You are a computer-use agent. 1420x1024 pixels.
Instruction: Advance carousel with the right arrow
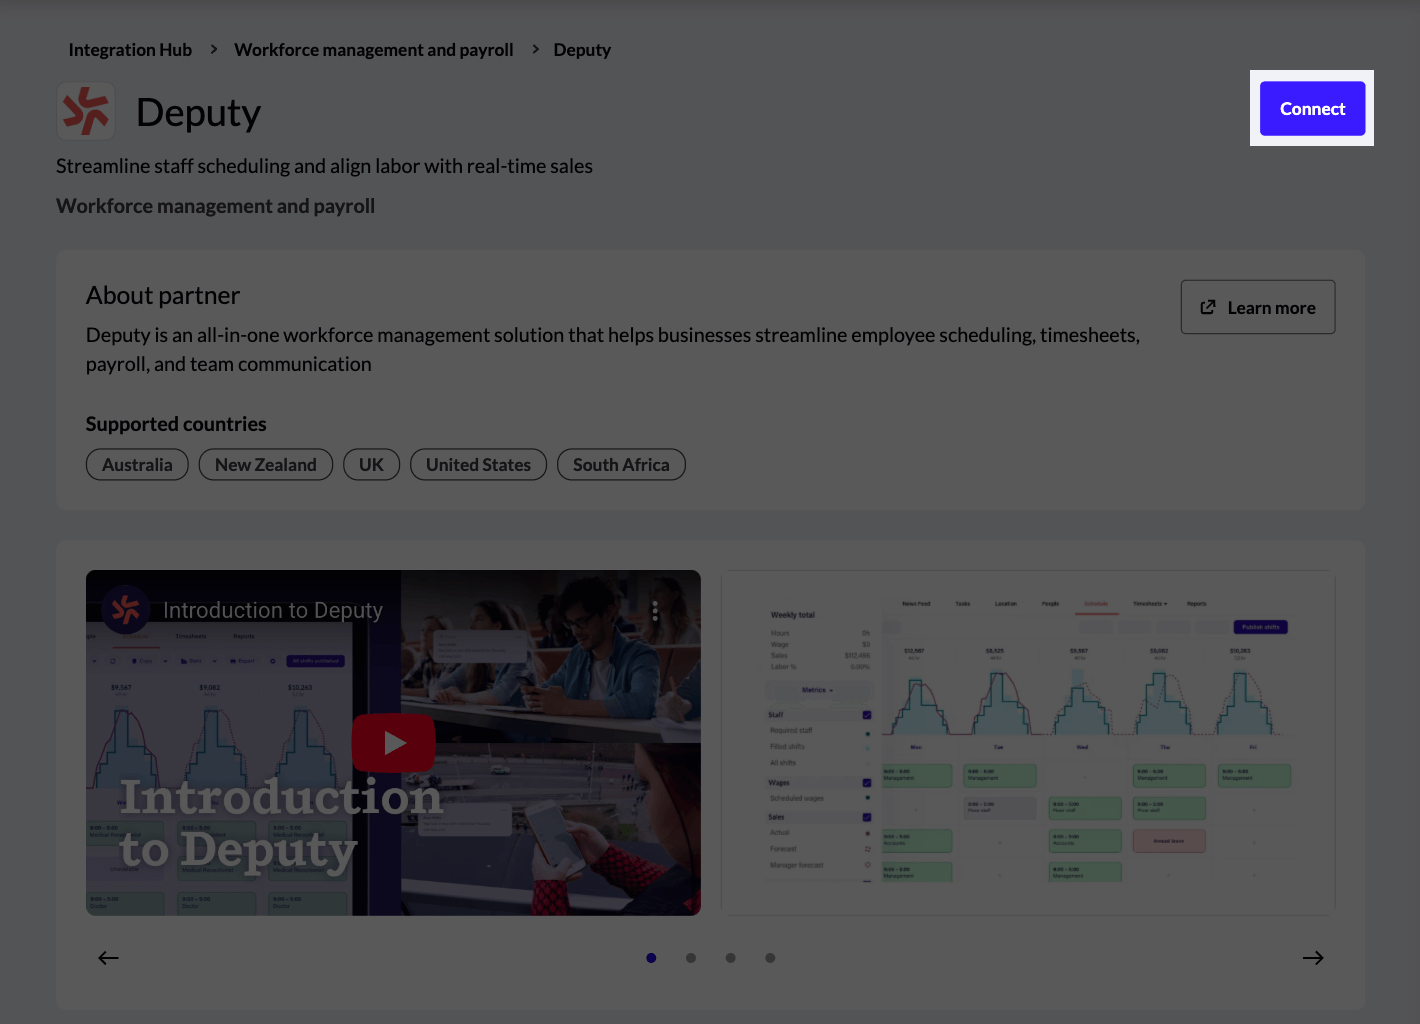pos(1313,958)
